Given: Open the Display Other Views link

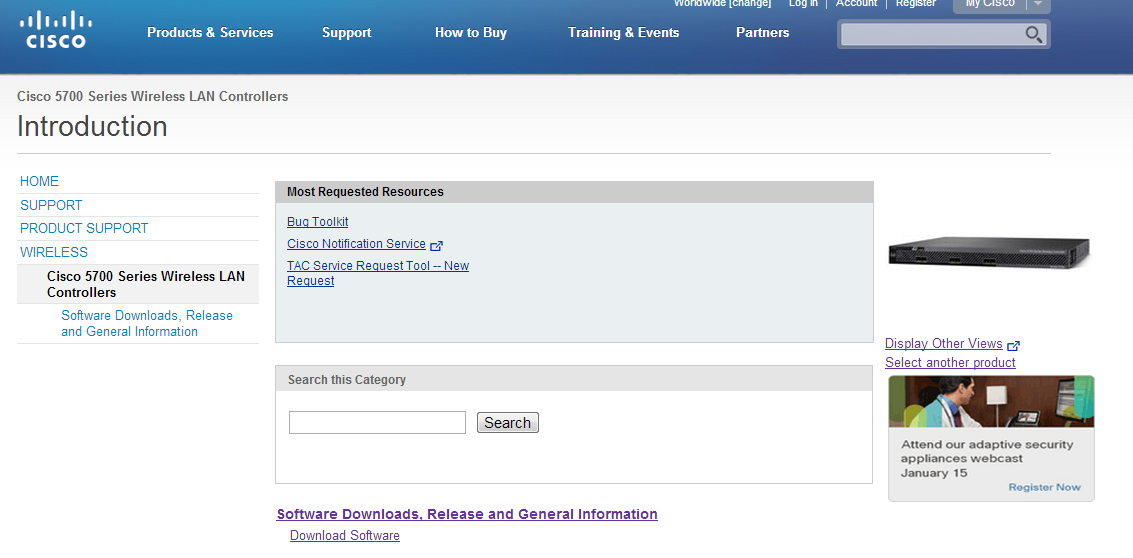Looking at the screenshot, I should (x=944, y=344).
